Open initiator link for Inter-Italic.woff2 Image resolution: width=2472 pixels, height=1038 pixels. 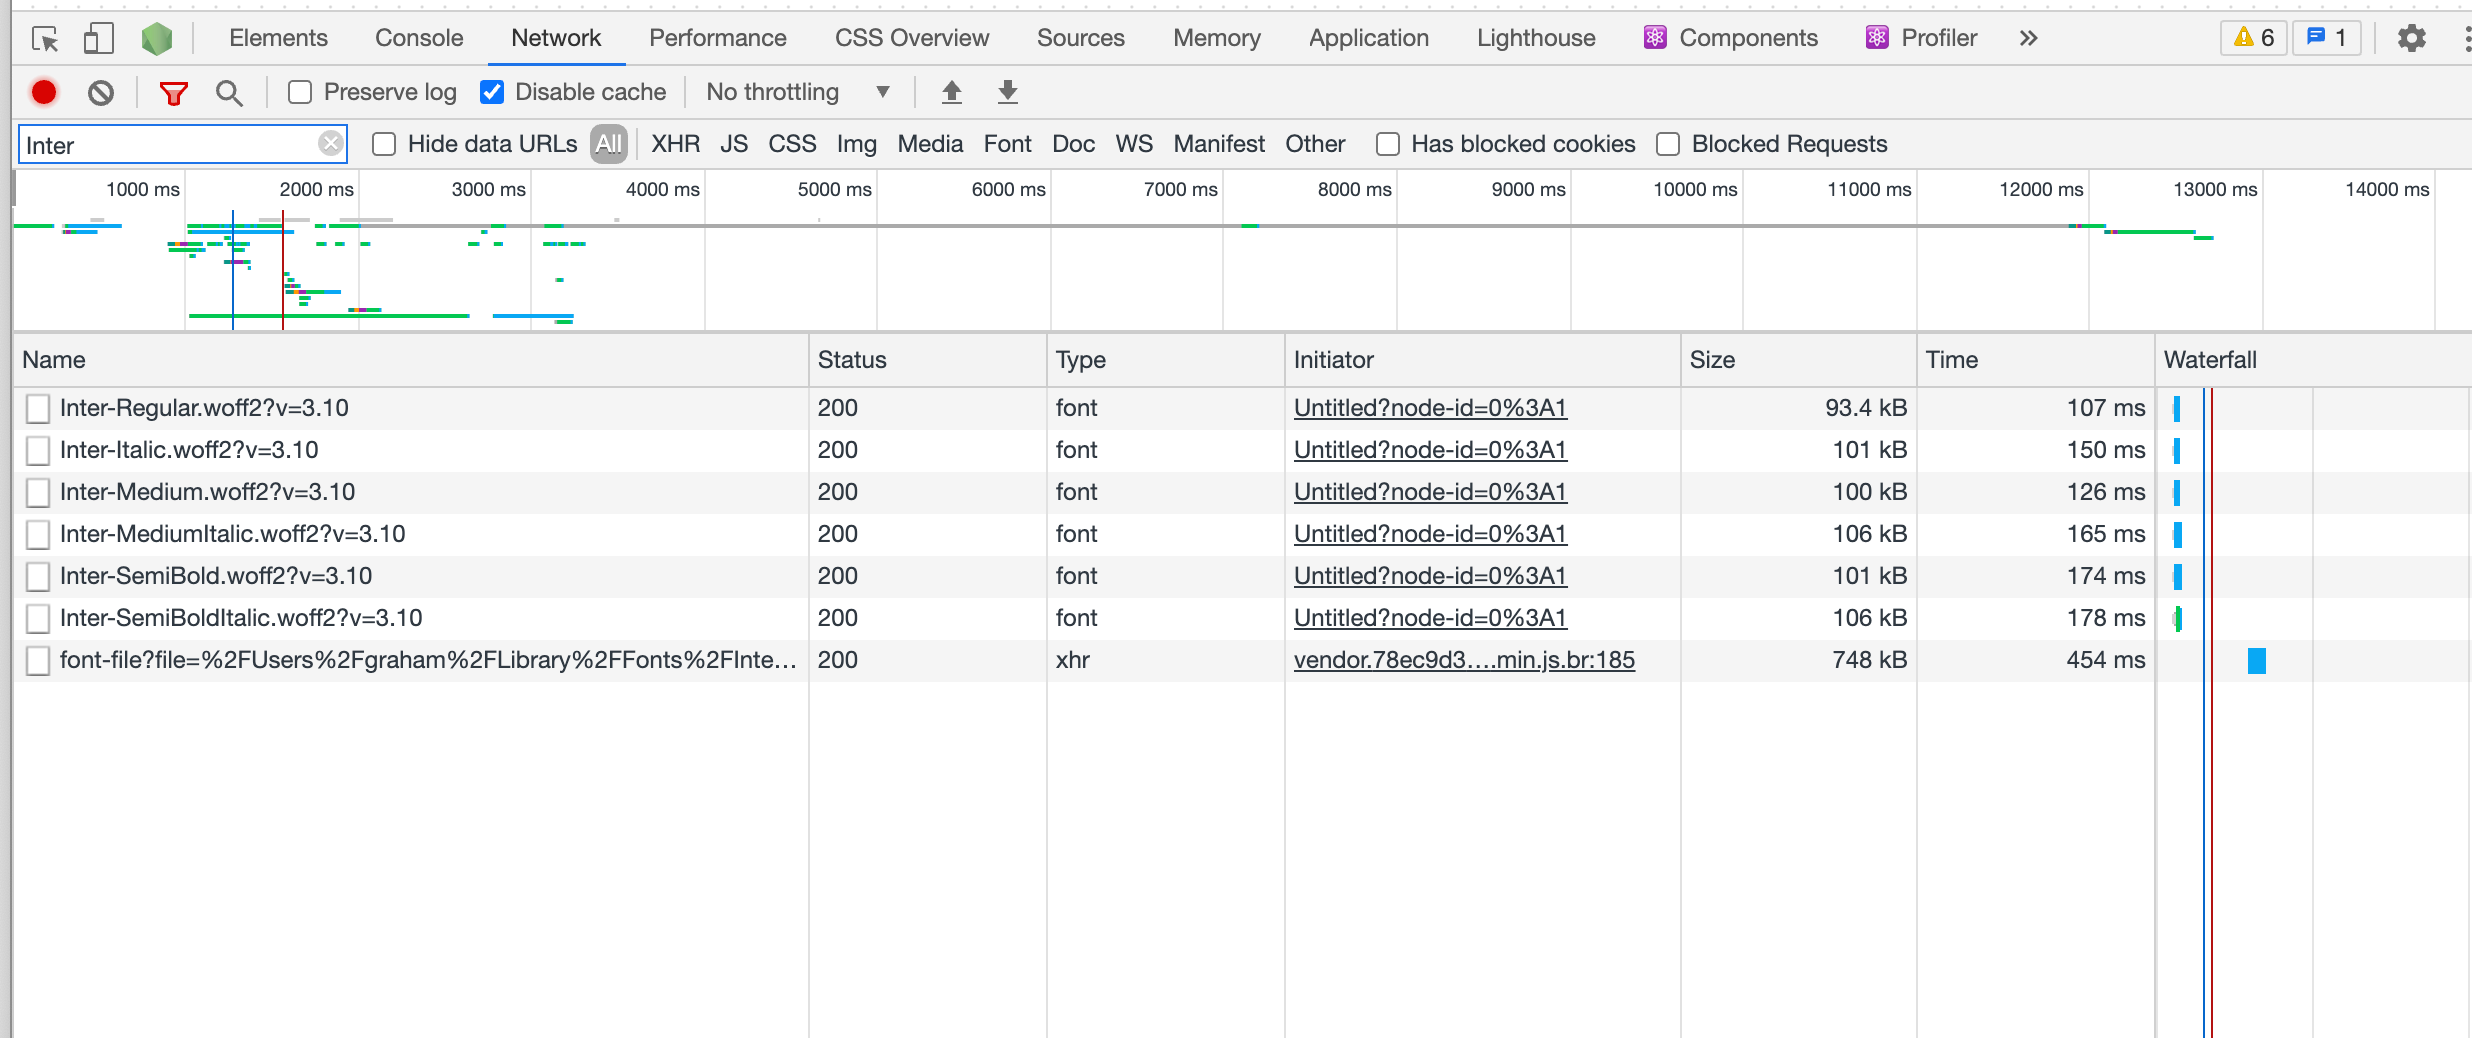click(1430, 450)
